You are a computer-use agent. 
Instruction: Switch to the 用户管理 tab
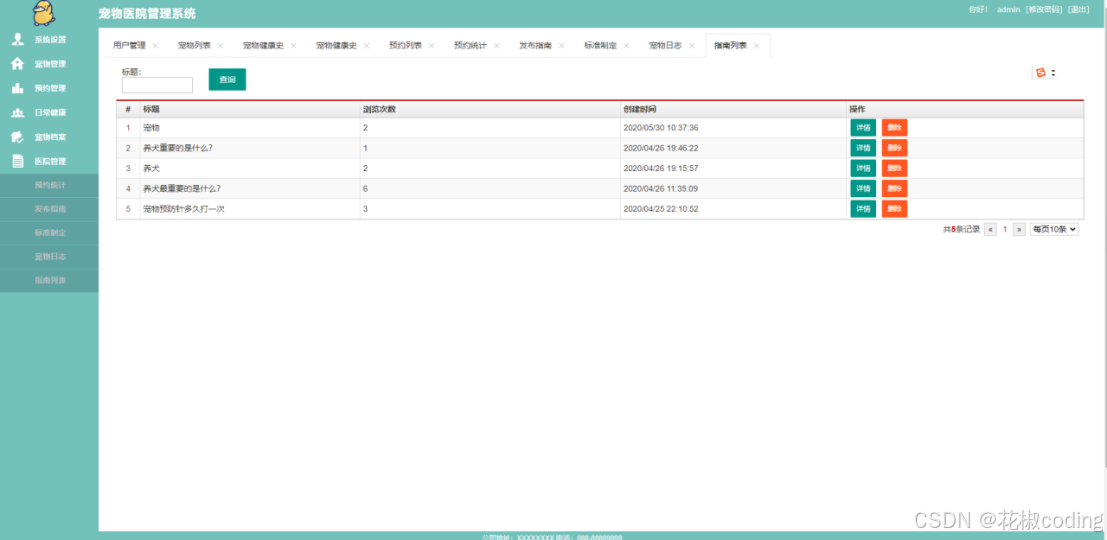point(129,45)
